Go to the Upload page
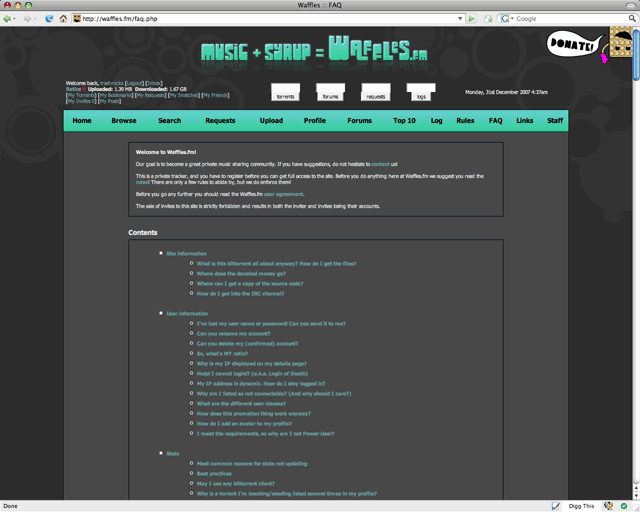This screenshot has width=640, height=512. 271,120
